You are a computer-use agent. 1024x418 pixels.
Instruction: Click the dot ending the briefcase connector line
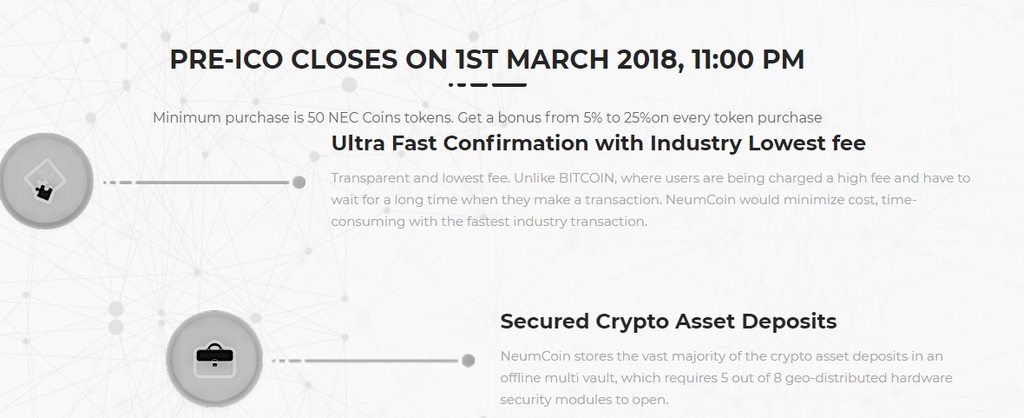(468, 361)
